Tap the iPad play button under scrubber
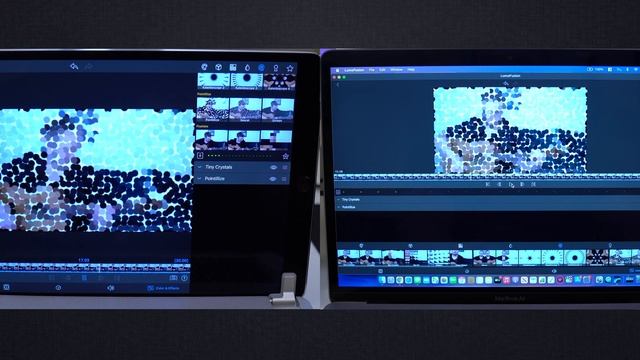 (x=84, y=278)
